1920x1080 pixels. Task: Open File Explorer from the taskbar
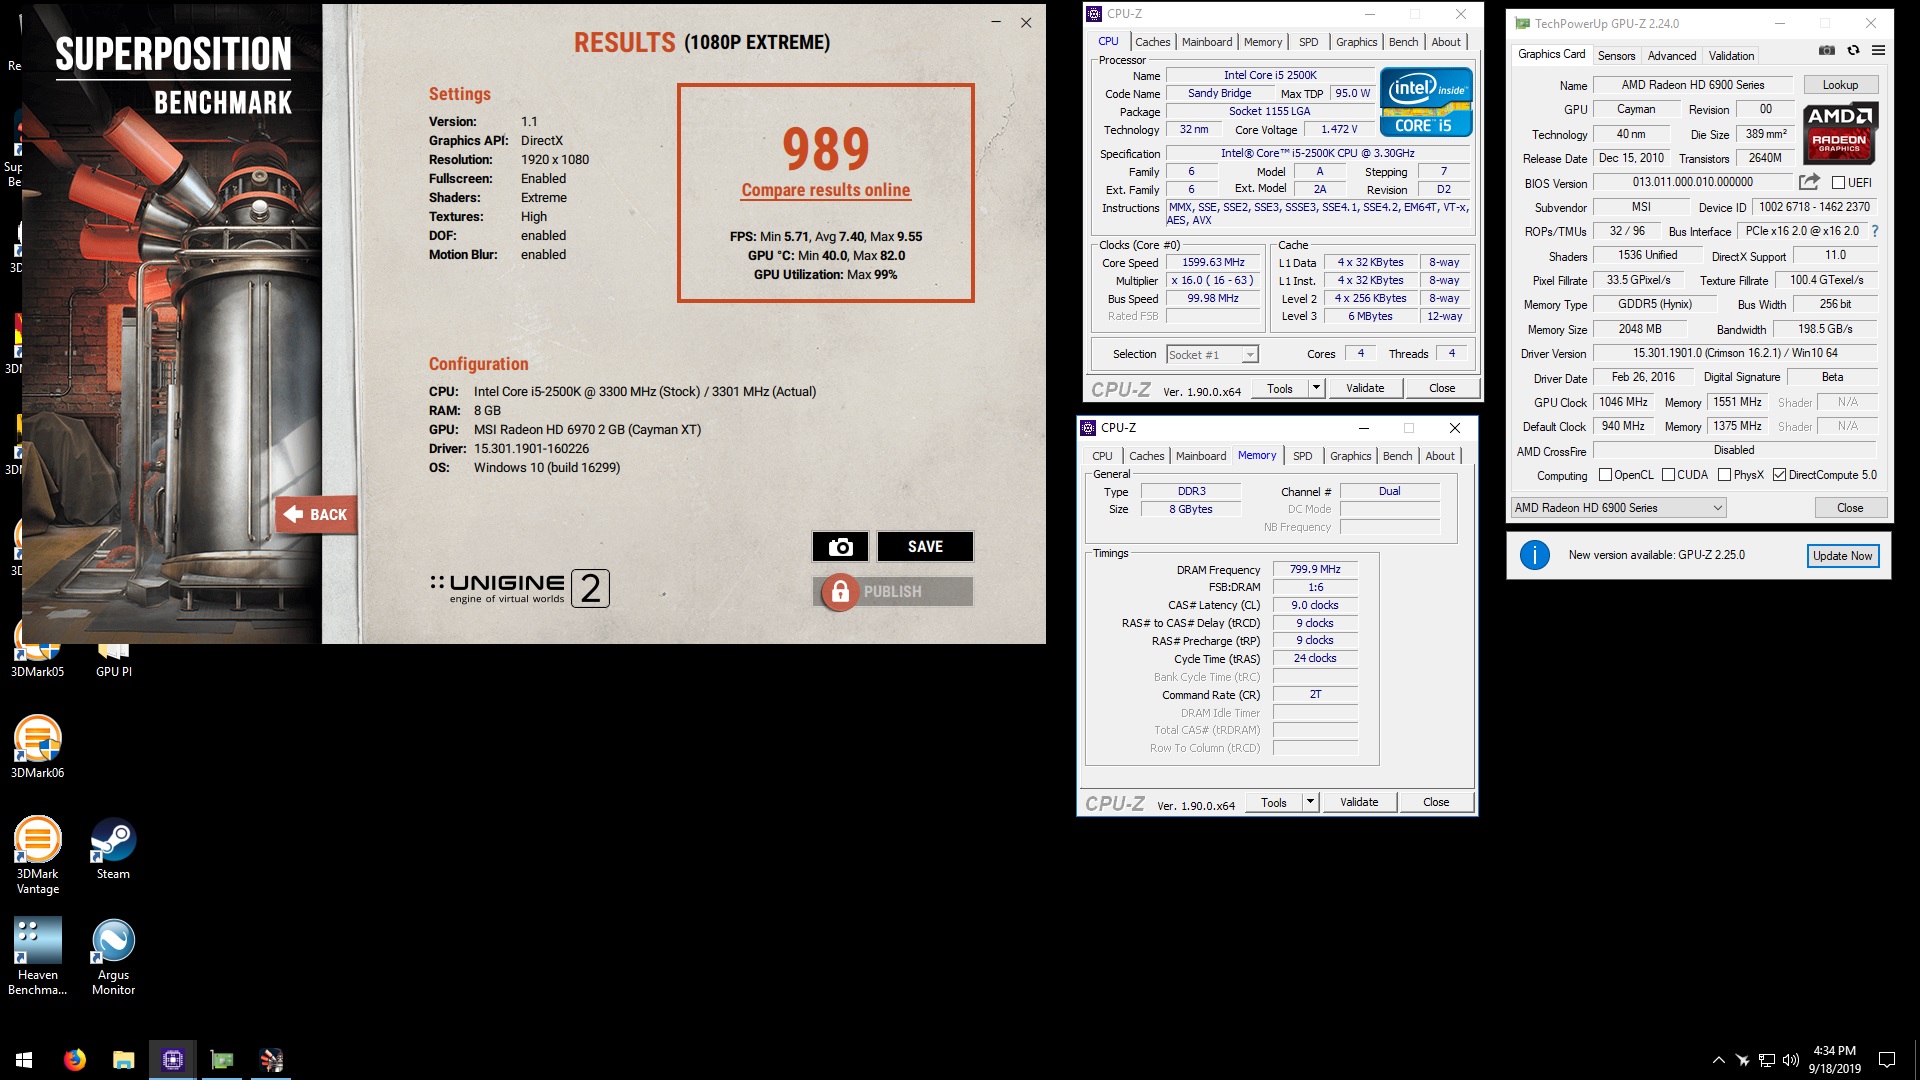[123, 1060]
